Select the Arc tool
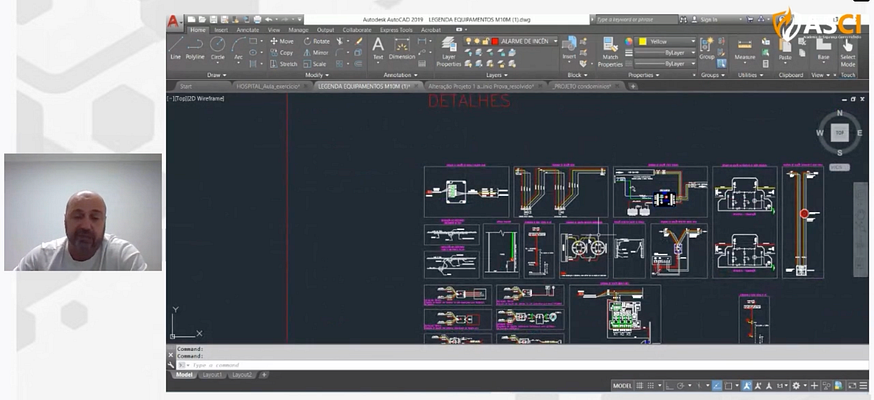Viewport: 874px width, 400px height. pos(238,48)
